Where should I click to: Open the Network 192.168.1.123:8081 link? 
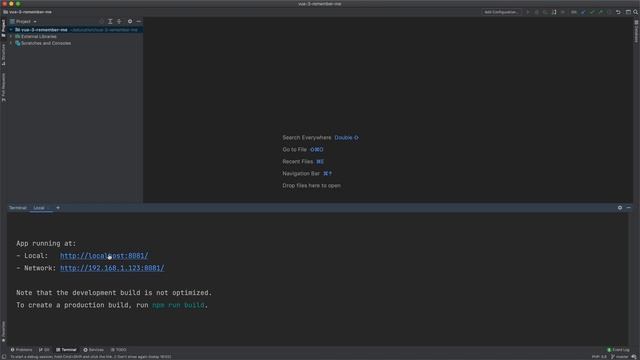112,268
